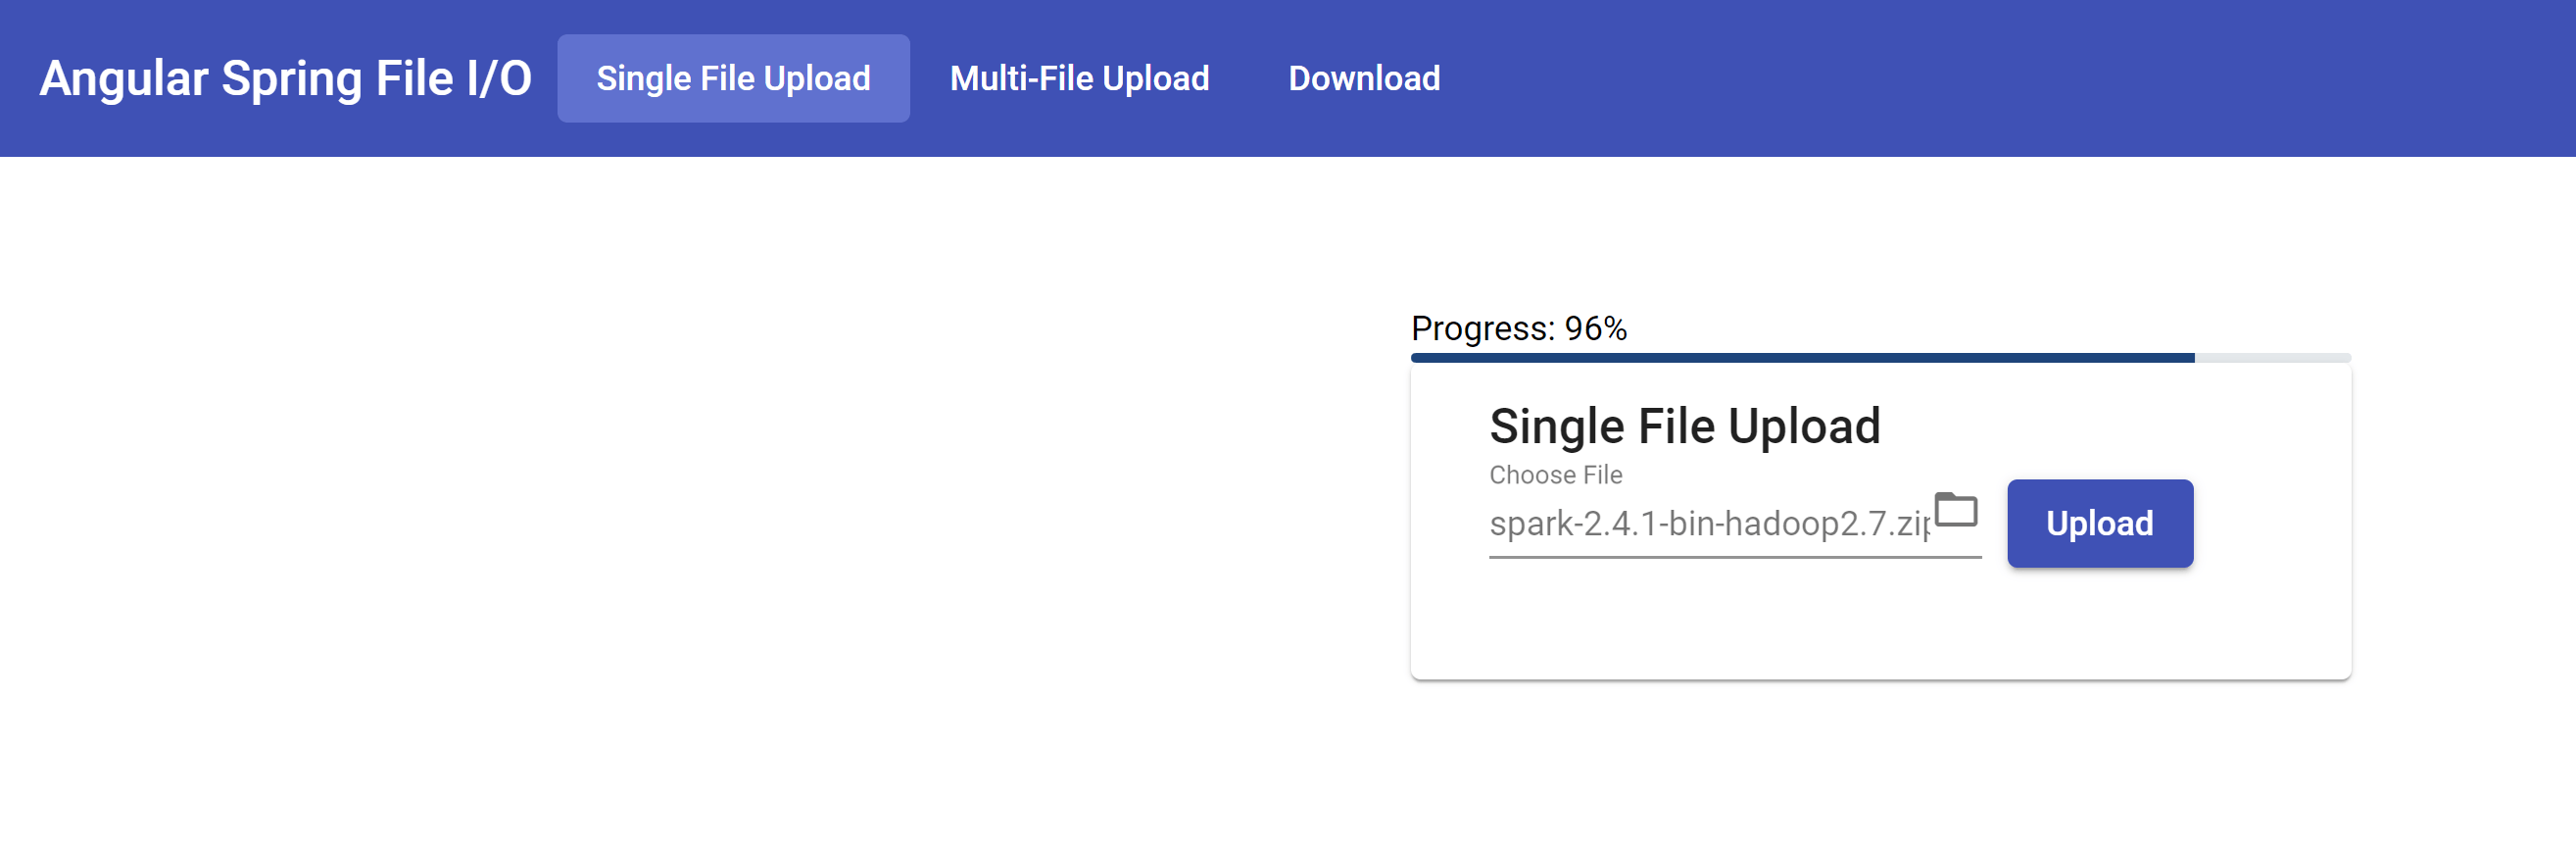Open the Download tab
The width and height of the screenshot is (2576, 851).
pyautogui.click(x=1364, y=78)
